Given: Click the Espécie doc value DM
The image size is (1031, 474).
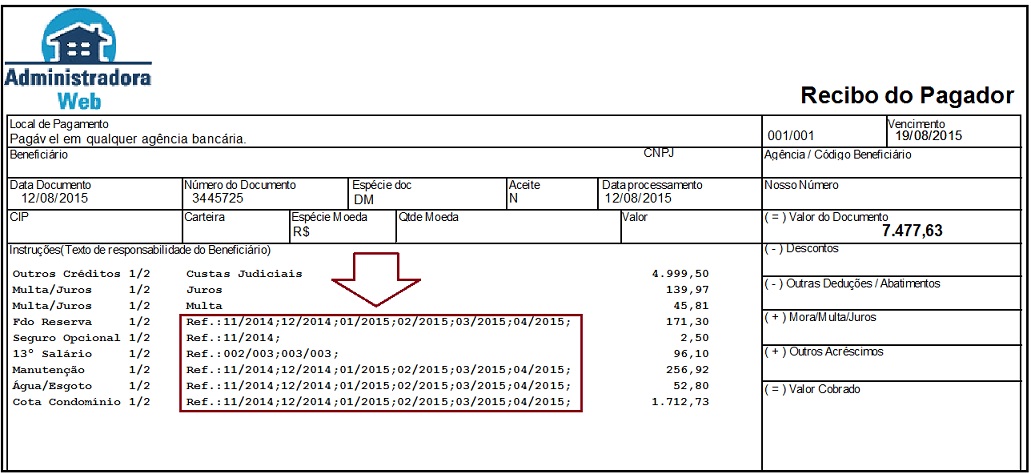Looking at the screenshot, I should pos(363,199).
